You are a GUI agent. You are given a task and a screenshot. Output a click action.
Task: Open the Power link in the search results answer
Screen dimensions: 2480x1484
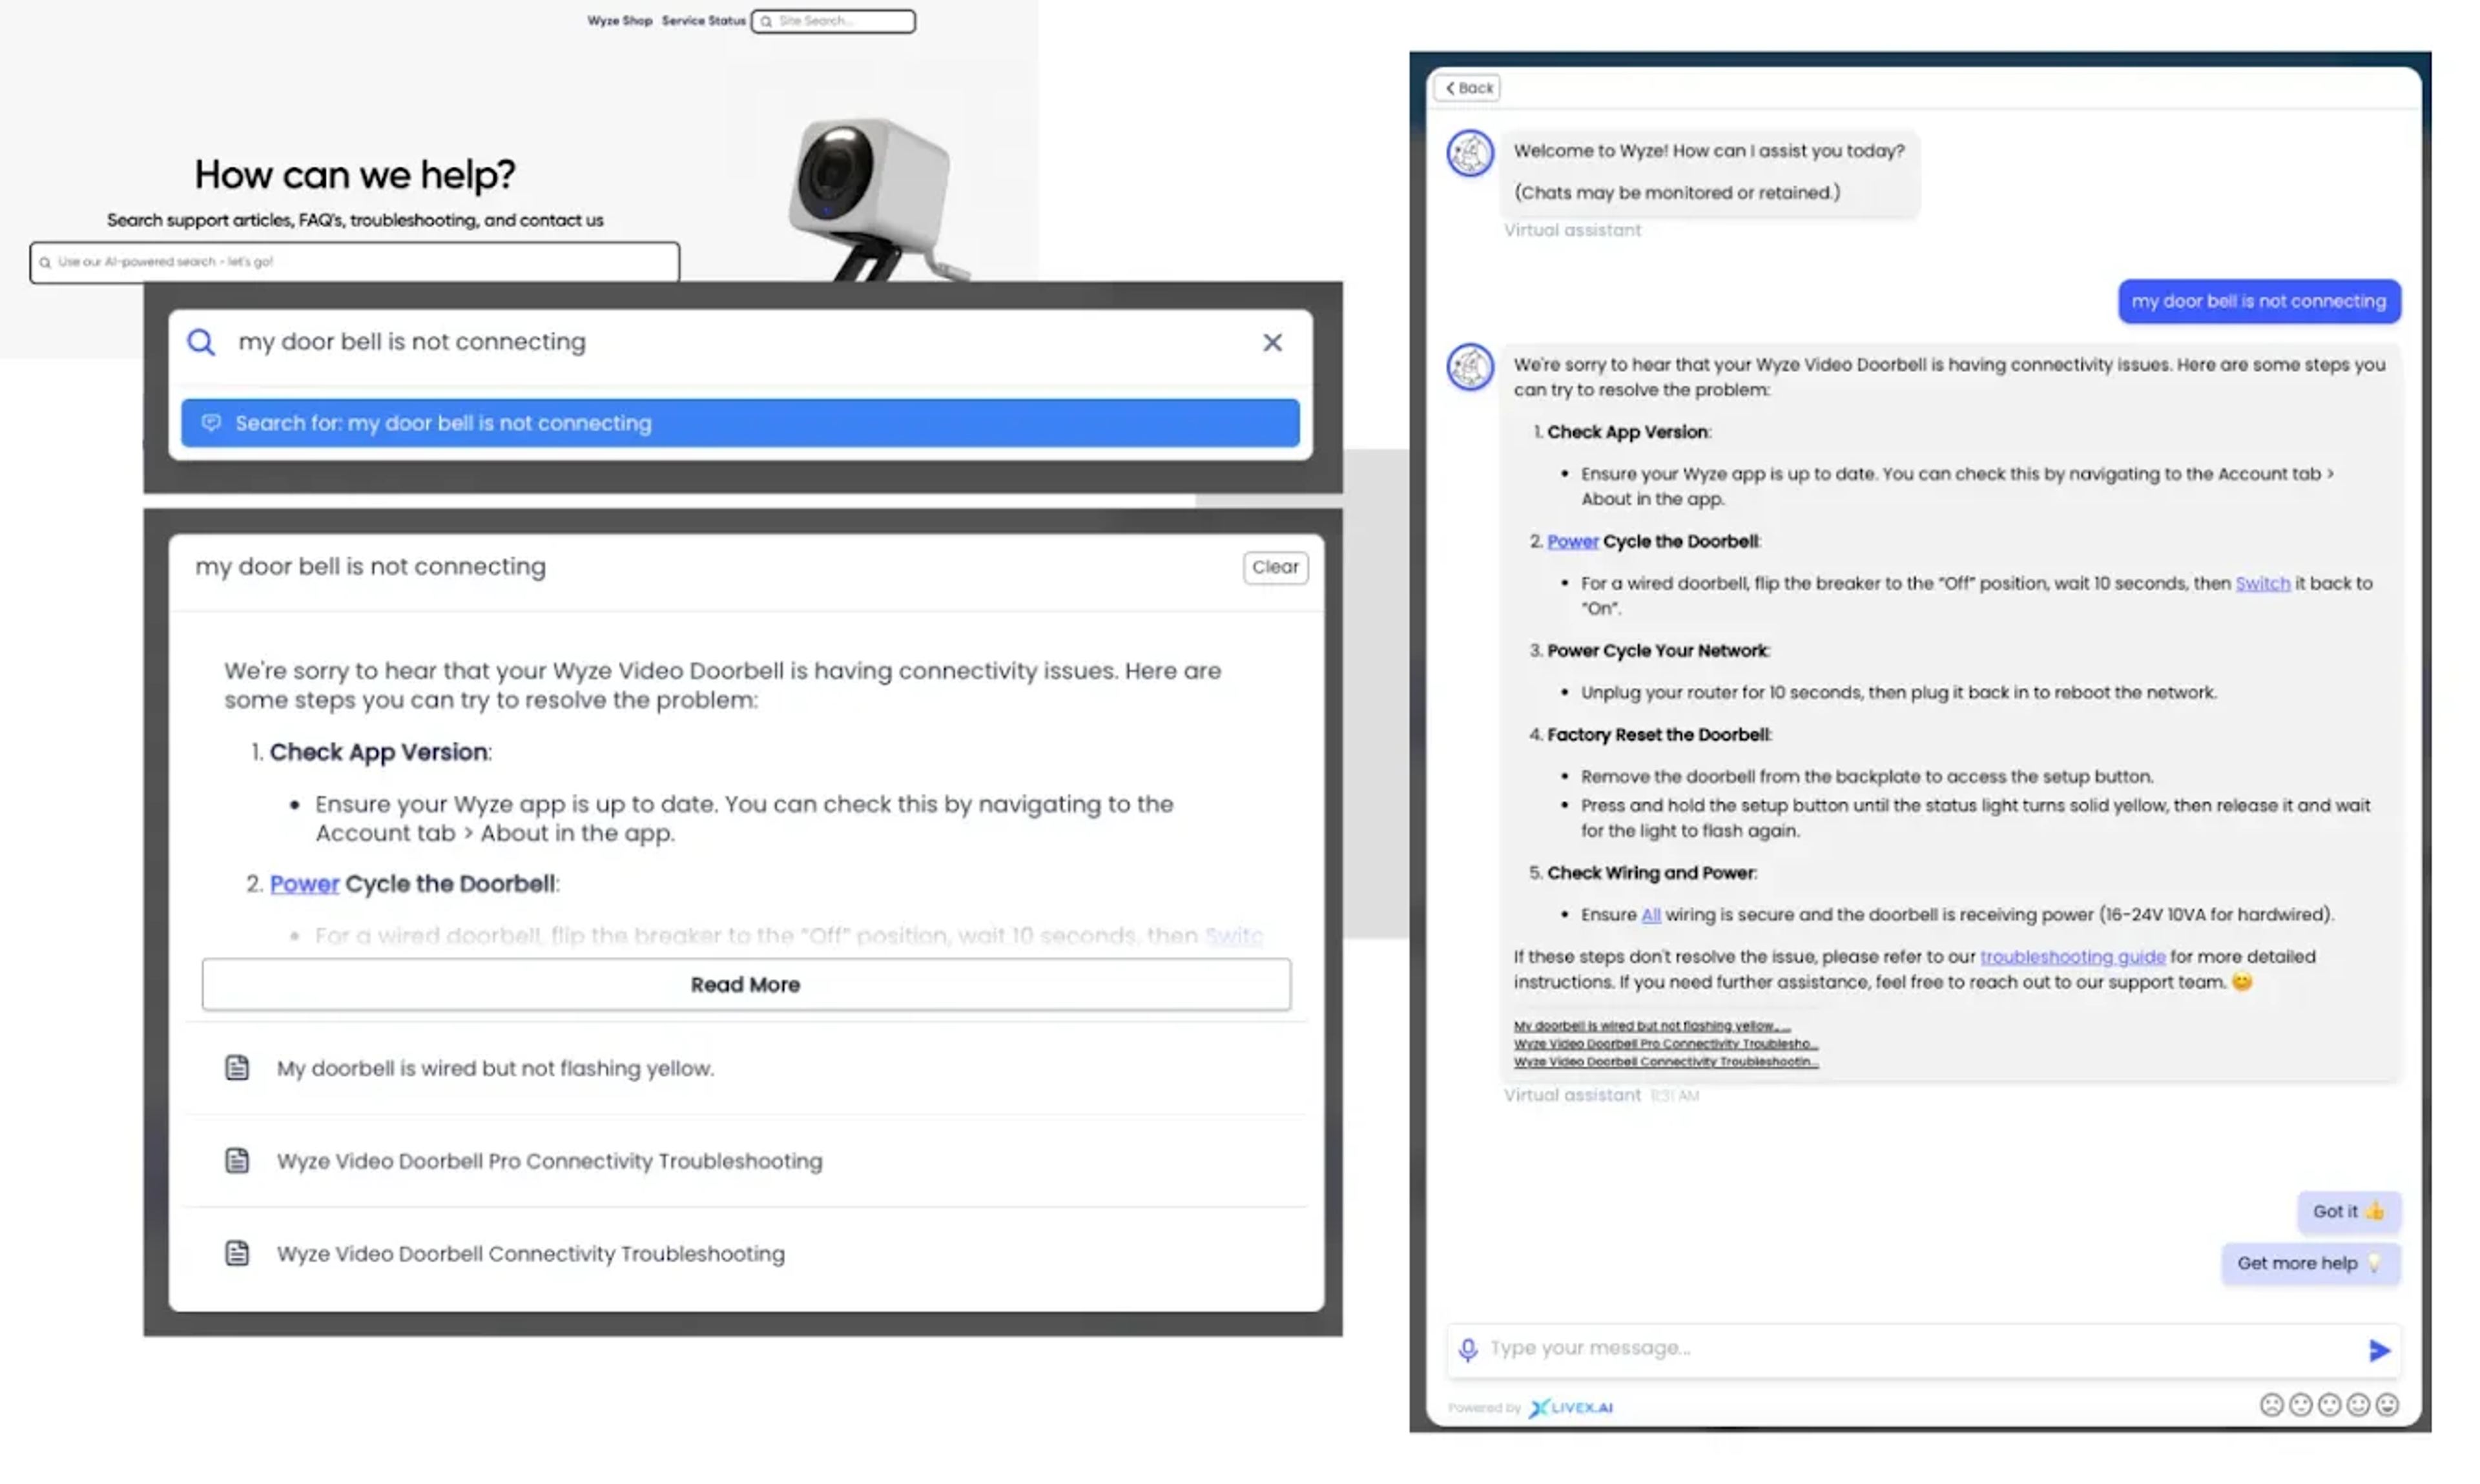[x=304, y=884]
